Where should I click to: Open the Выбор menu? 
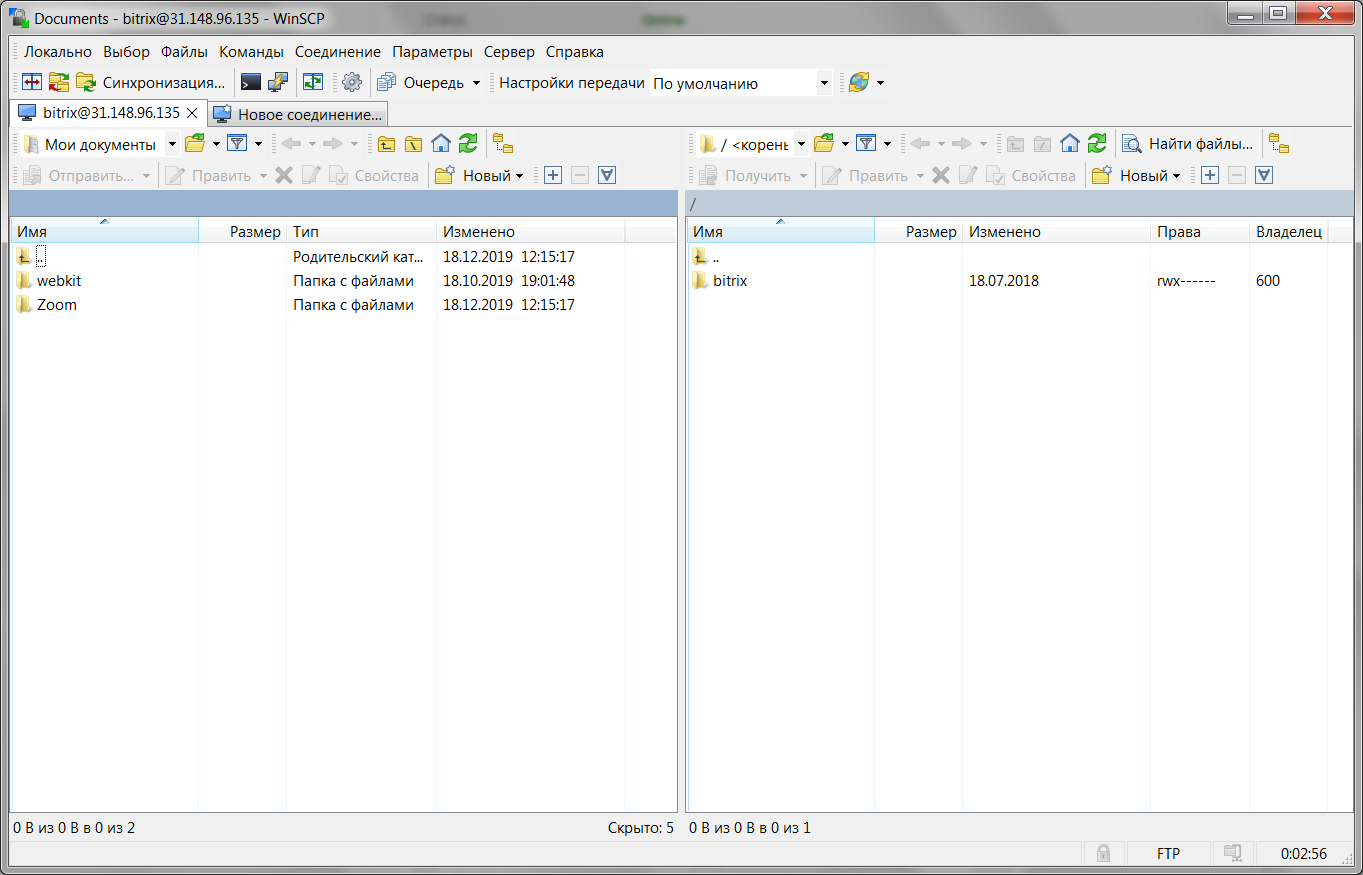[x=126, y=52]
